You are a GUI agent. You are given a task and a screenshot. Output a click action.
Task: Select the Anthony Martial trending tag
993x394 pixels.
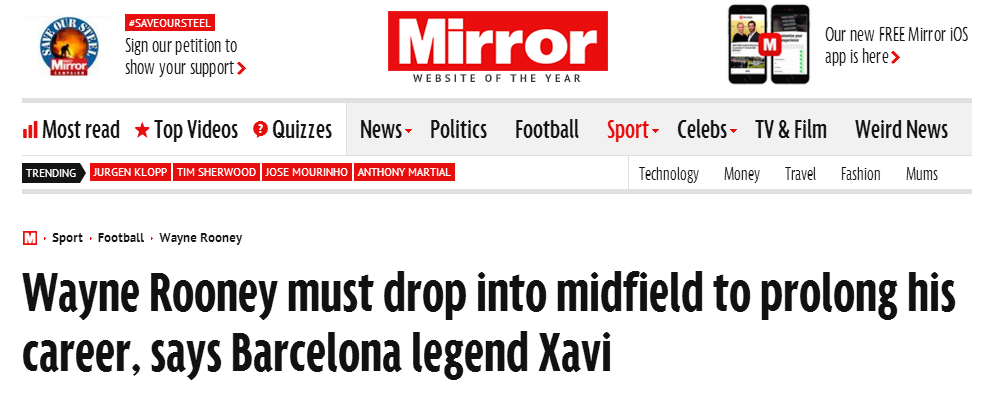point(404,172)
